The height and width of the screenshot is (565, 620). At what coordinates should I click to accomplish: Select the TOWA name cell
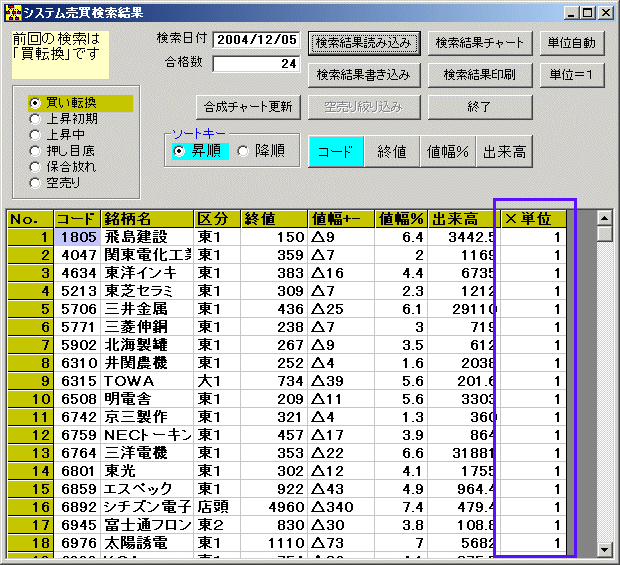click(x=147, y=381)
